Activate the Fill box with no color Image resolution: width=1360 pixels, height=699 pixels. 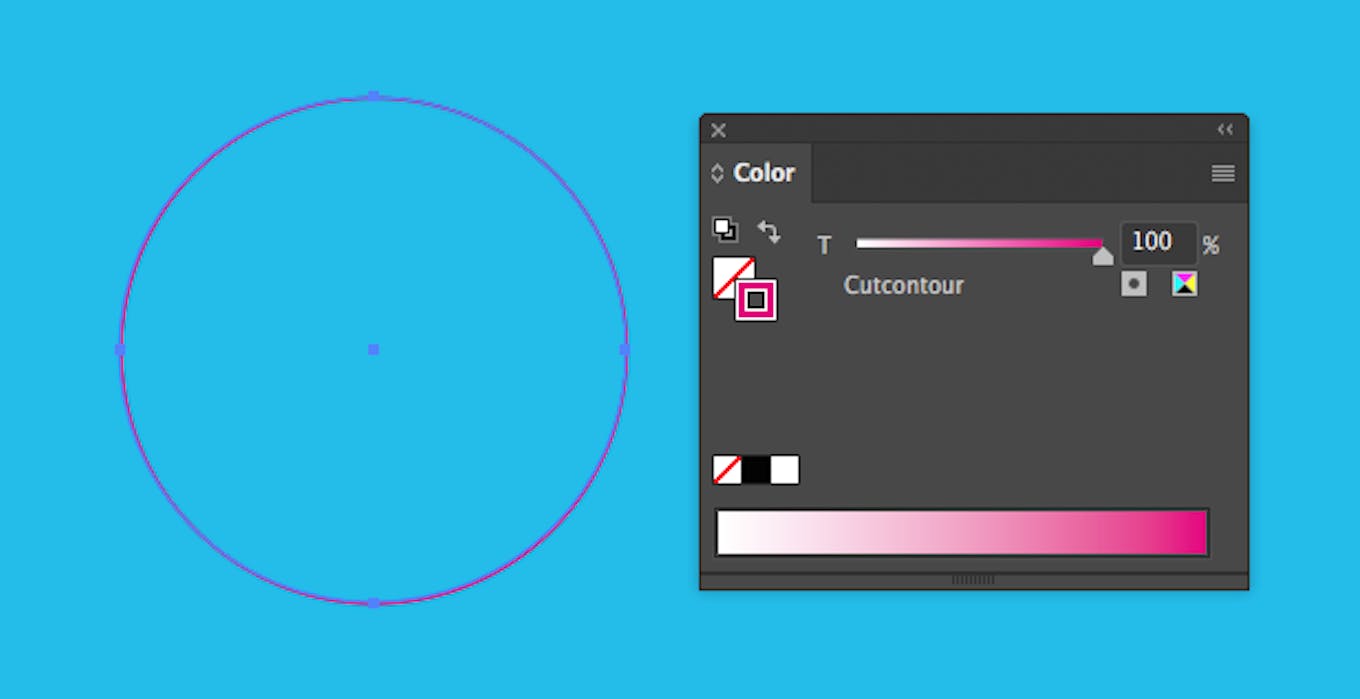pyautogui.click(x=733, y=277)
